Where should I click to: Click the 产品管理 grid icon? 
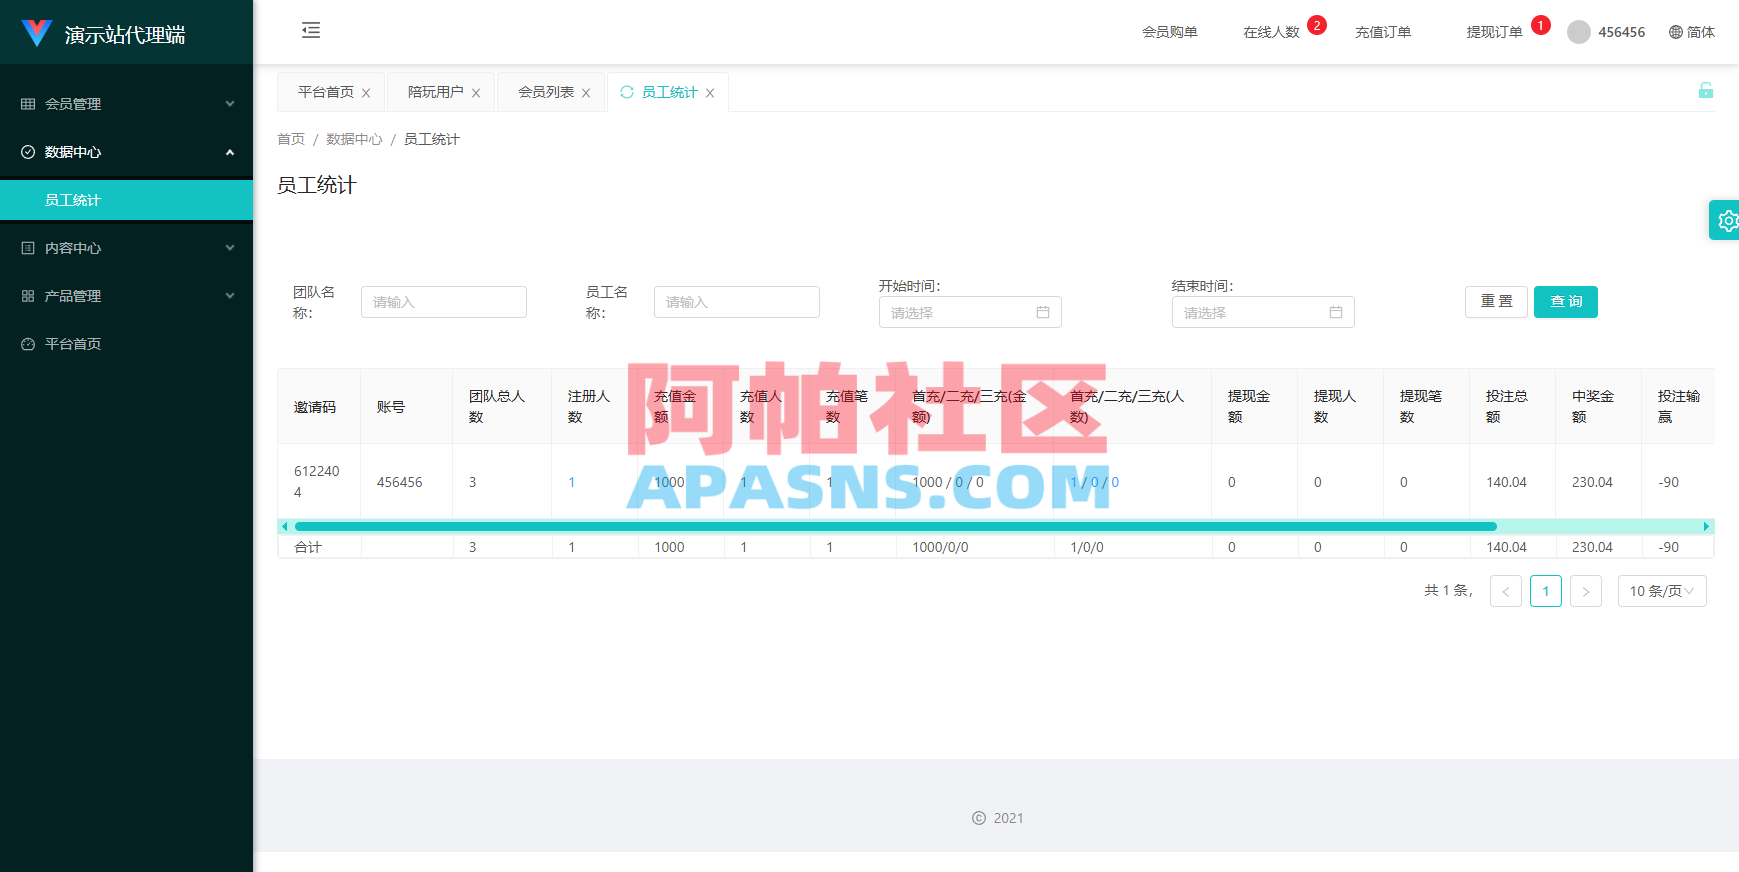[x=28, y=296]
